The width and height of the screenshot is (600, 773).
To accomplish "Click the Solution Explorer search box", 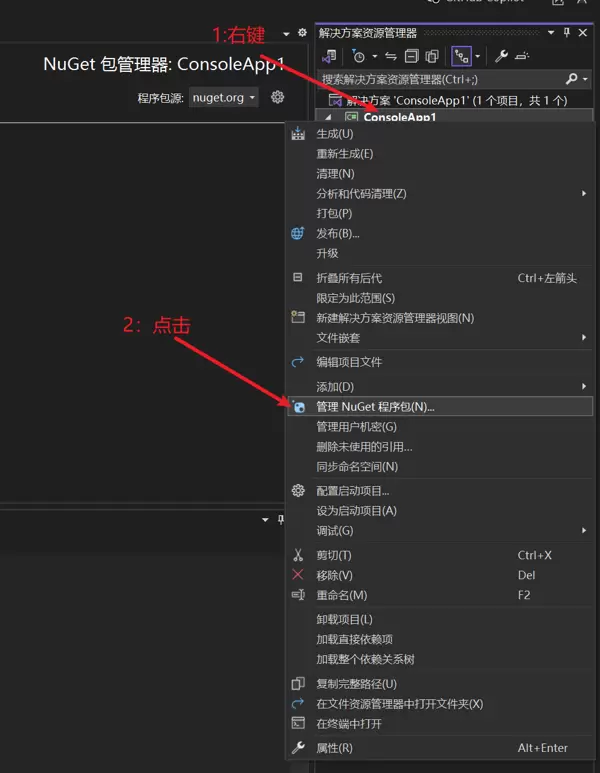I will pos(440,78).
